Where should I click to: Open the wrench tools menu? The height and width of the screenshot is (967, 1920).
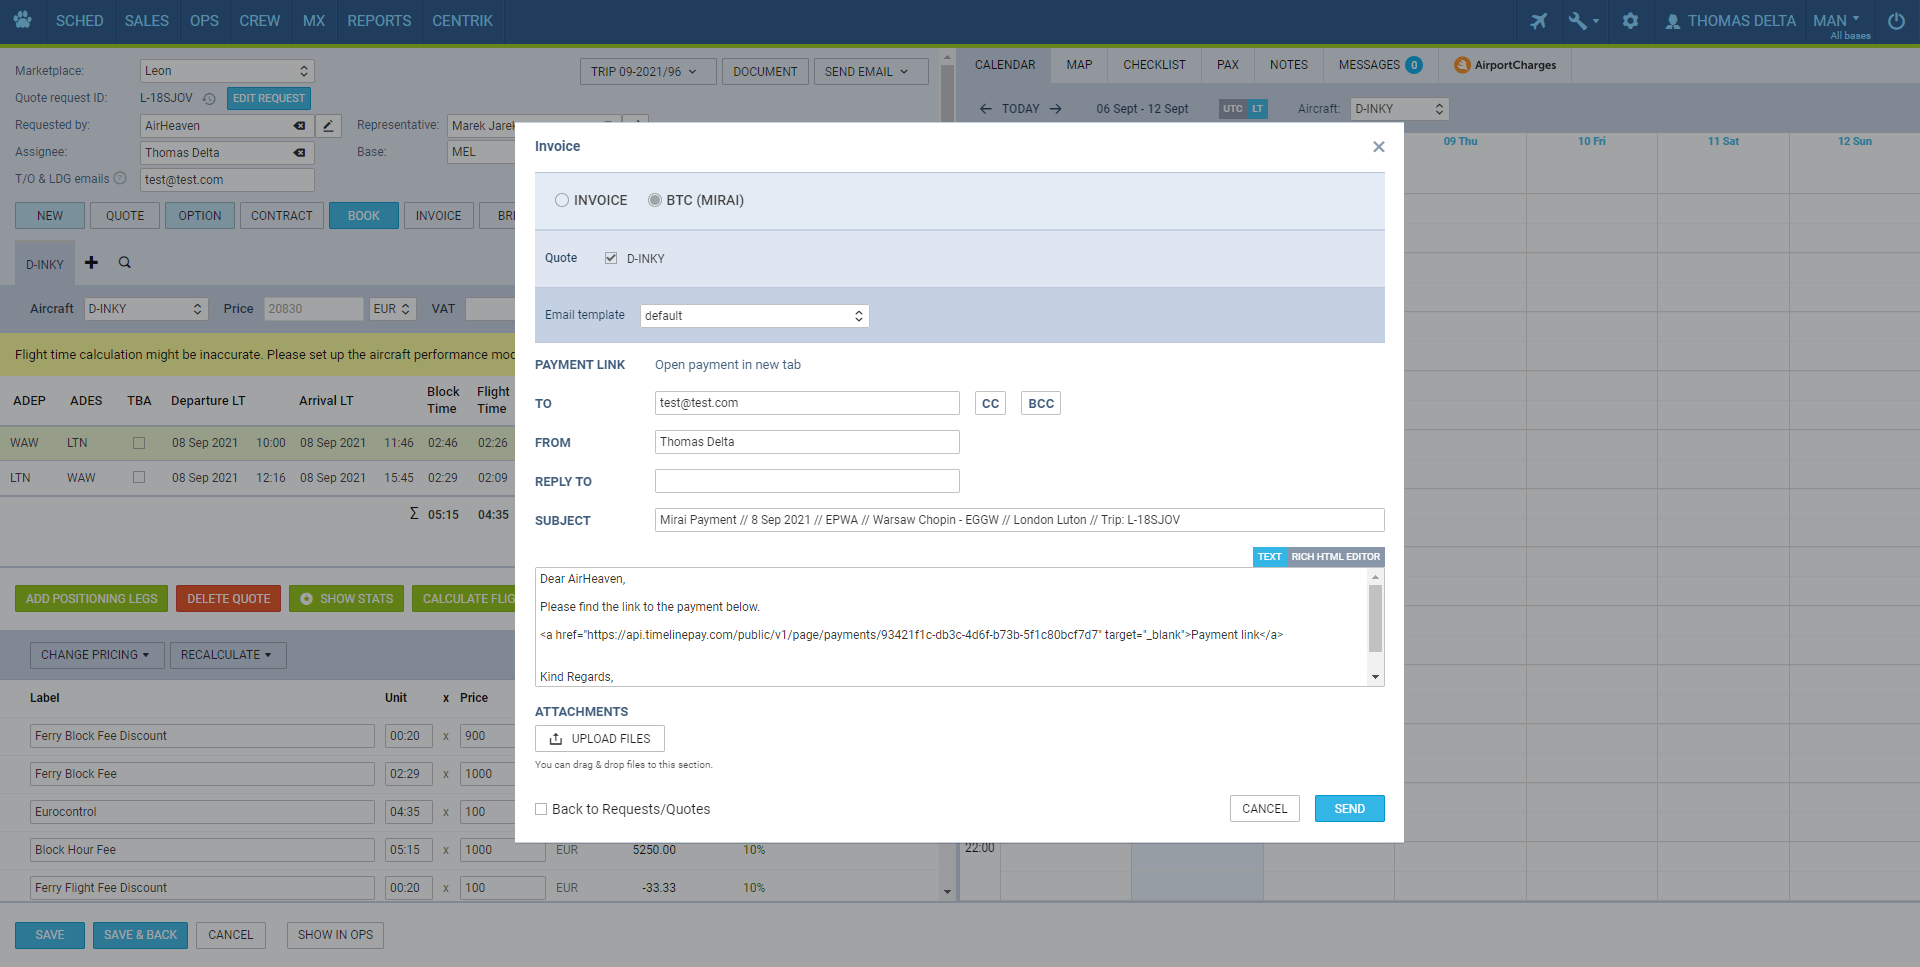point(1581,21)
